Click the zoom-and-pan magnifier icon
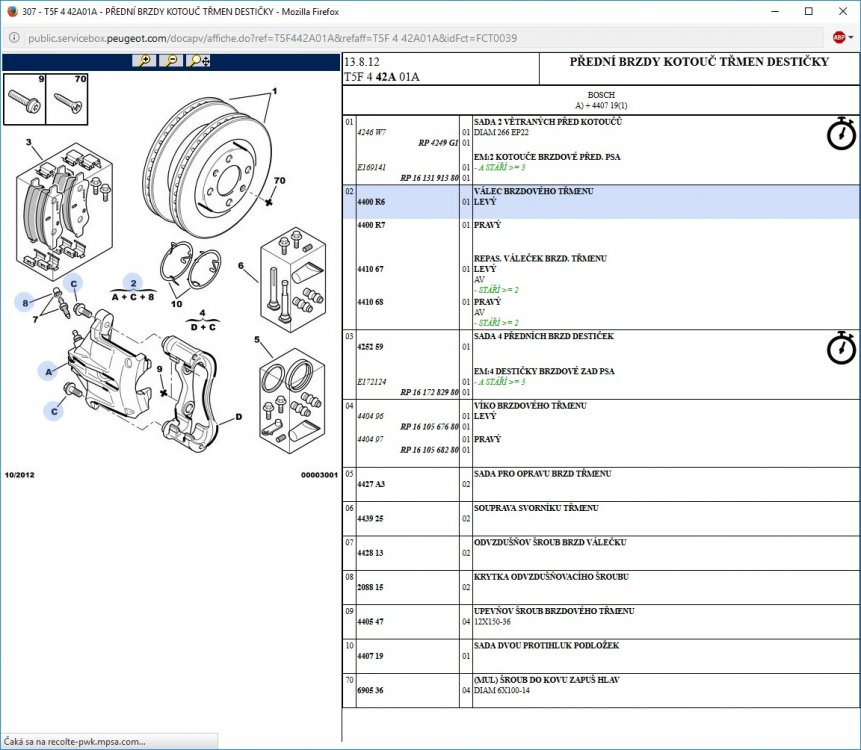This screenshot has width=861, height=750. click(199, 60)
